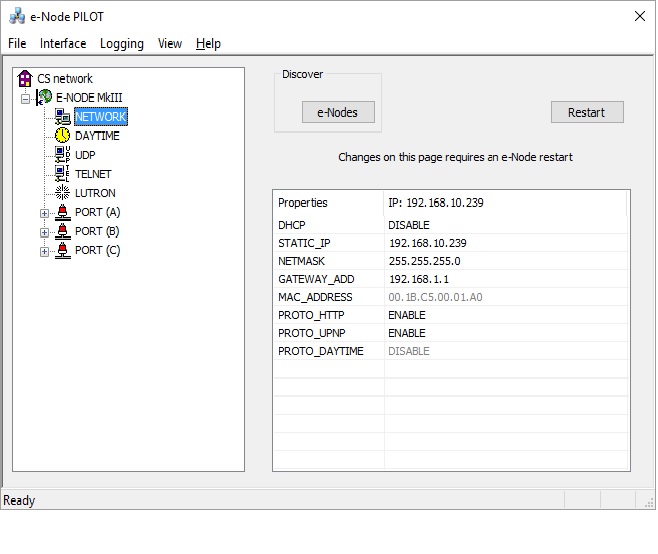Click the e-Node PILOT title bar app icon

click(17, 16)
